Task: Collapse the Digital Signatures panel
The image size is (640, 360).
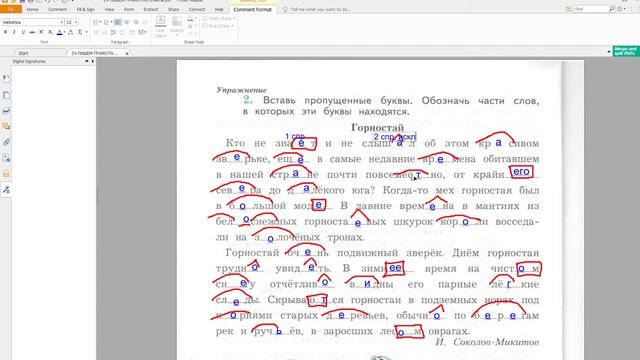Action: pyautogui.click(x=92, y=61)
